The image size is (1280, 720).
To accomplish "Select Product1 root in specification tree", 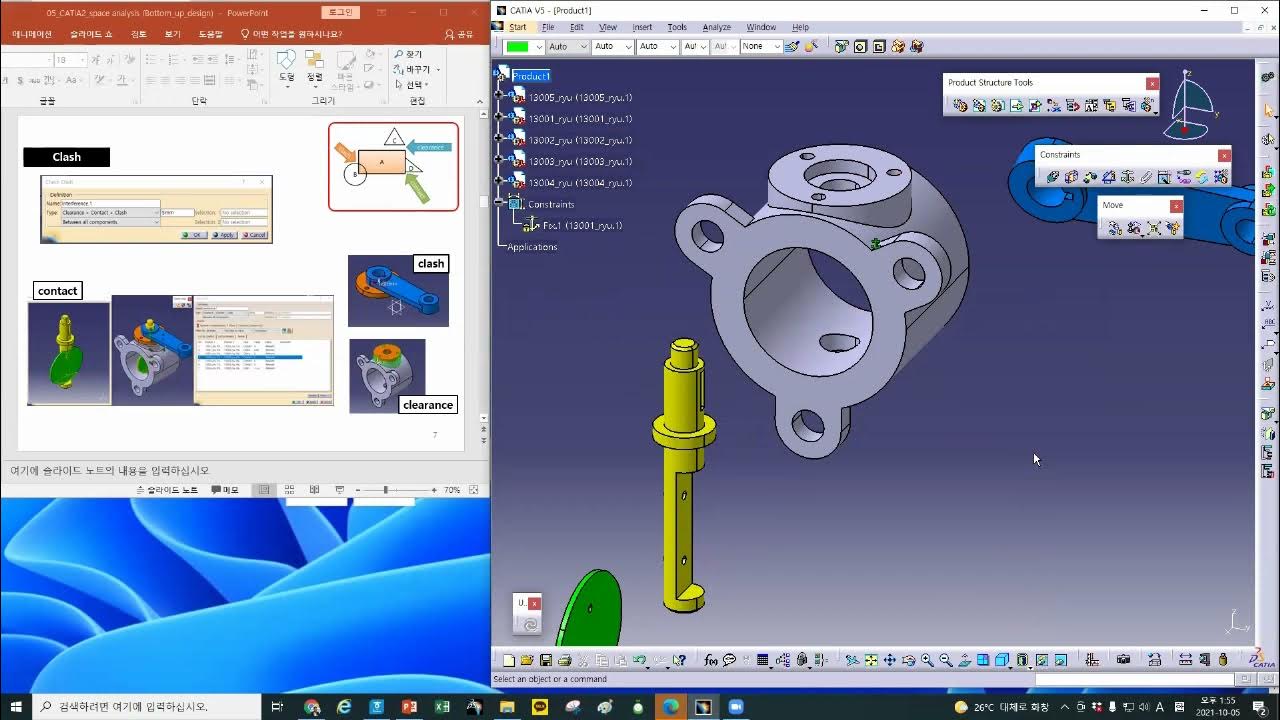I will pos(531,76).
